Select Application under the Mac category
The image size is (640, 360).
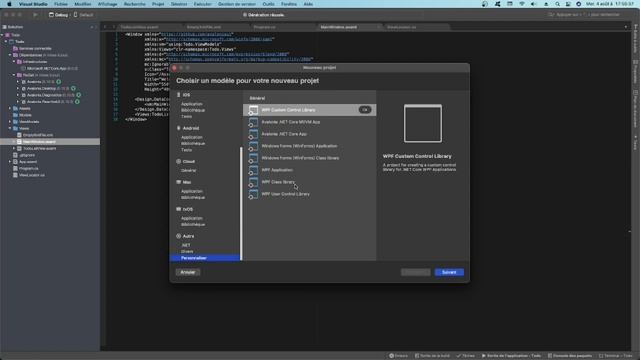coord(191,191)
